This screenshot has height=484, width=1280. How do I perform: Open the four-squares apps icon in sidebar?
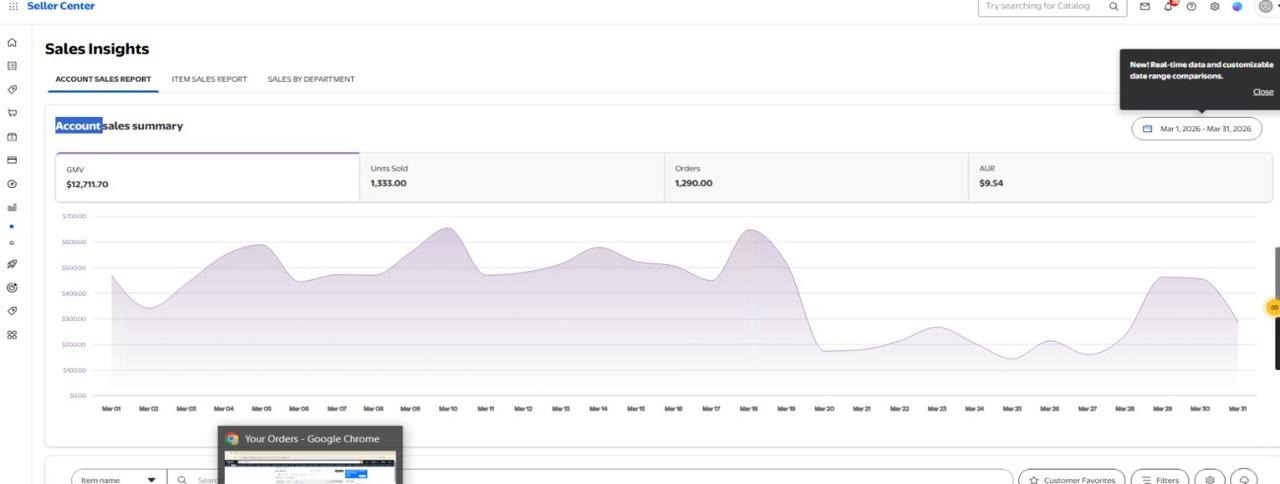click(x=12, y=335)
